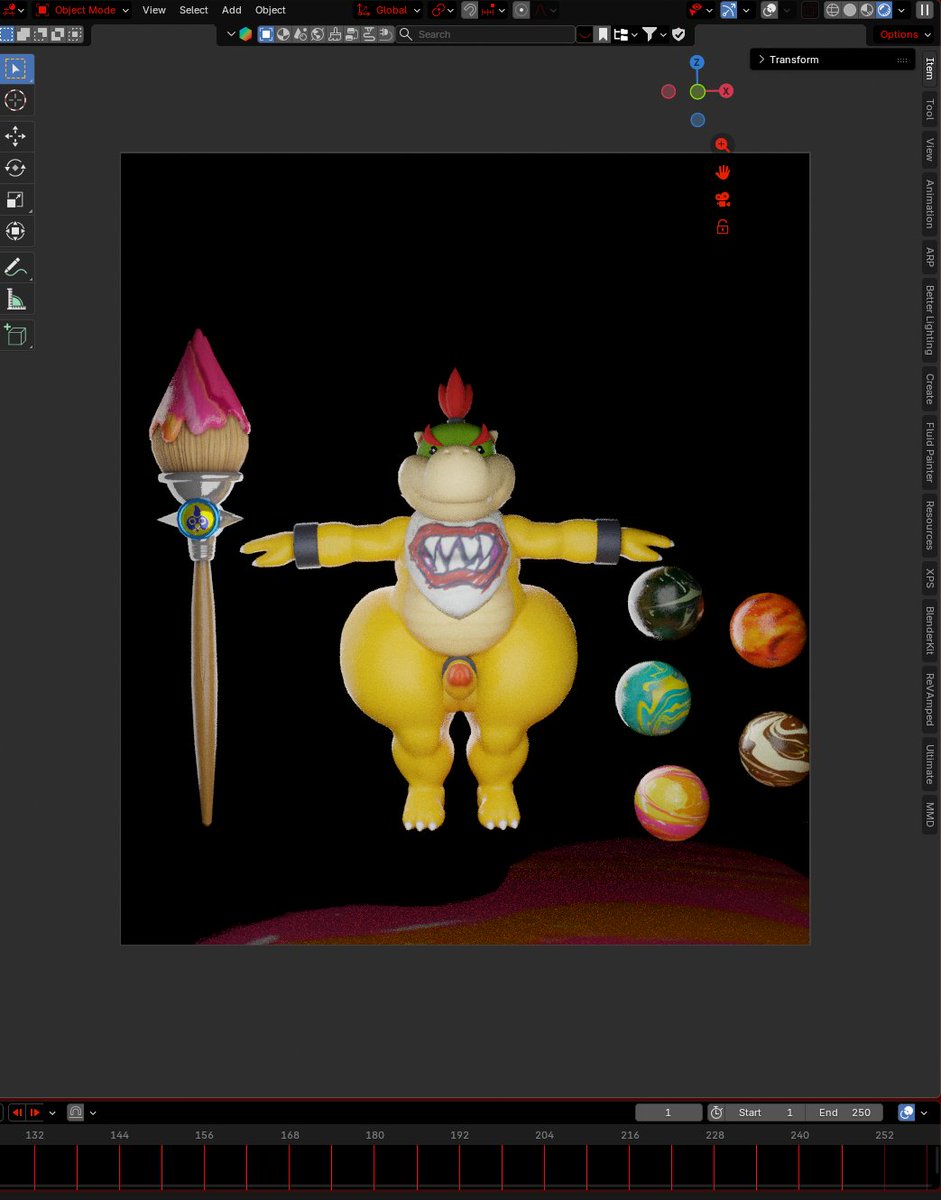The width and height of the screenshot is (941, 1200).
Task: Open the View menu
Action: pyautogui.click(x=154, y=10)
